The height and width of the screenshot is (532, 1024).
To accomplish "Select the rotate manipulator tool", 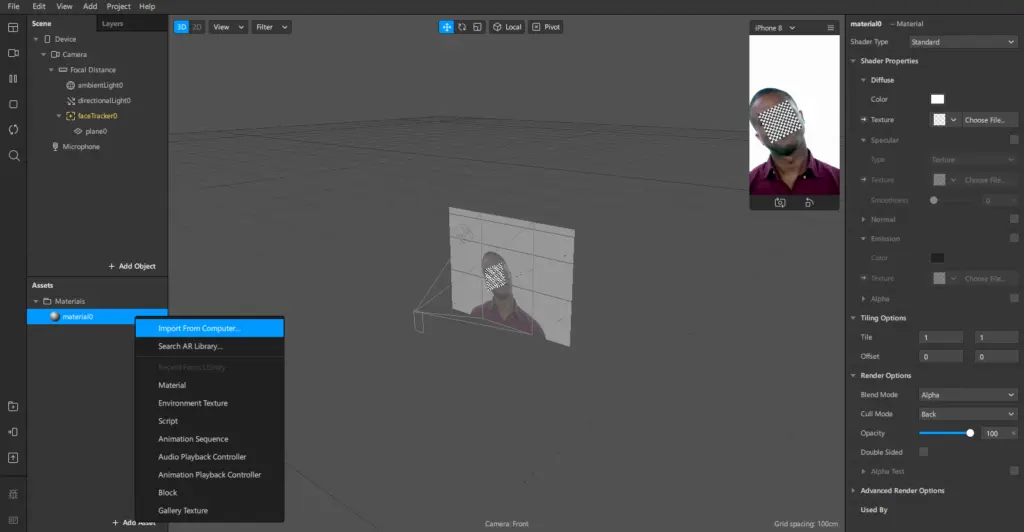I will click(462, 27).
